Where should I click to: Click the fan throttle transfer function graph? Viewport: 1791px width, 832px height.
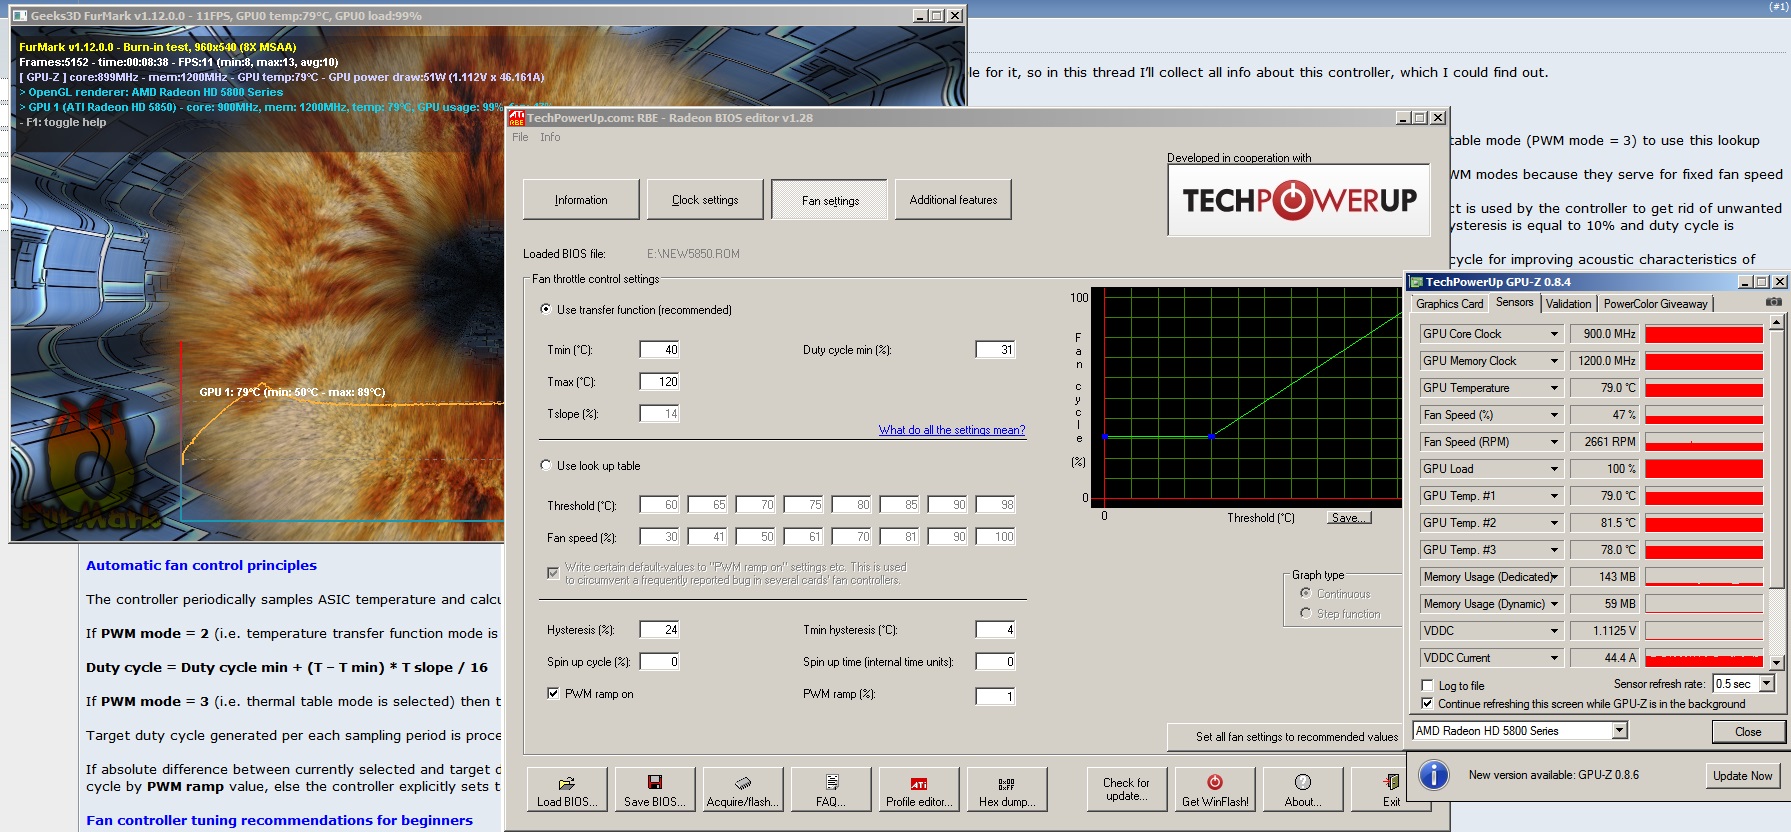[1247, 397]
